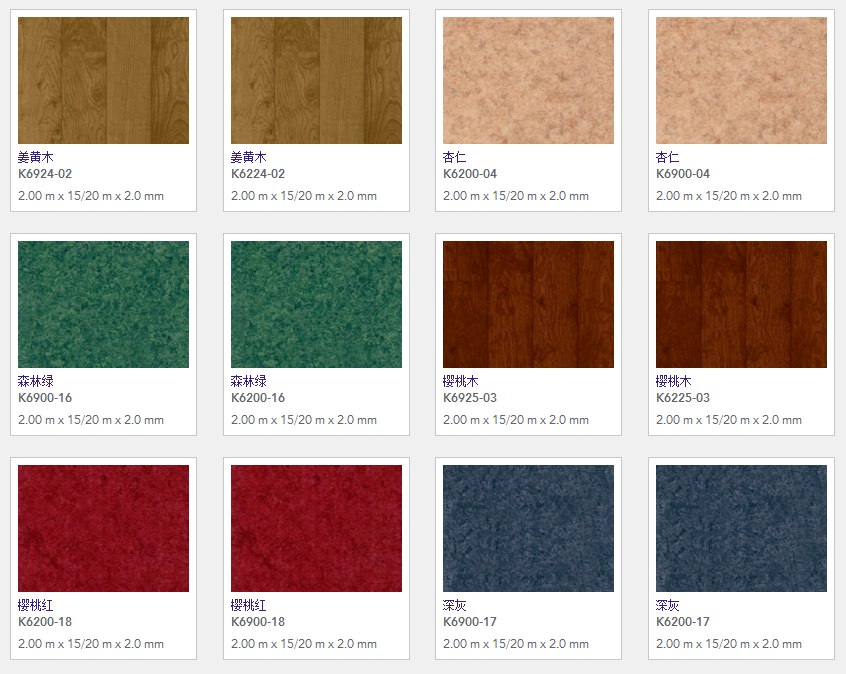
Task: Open the dark wood swatch image above K6225-03
Action: coord(741,304)
